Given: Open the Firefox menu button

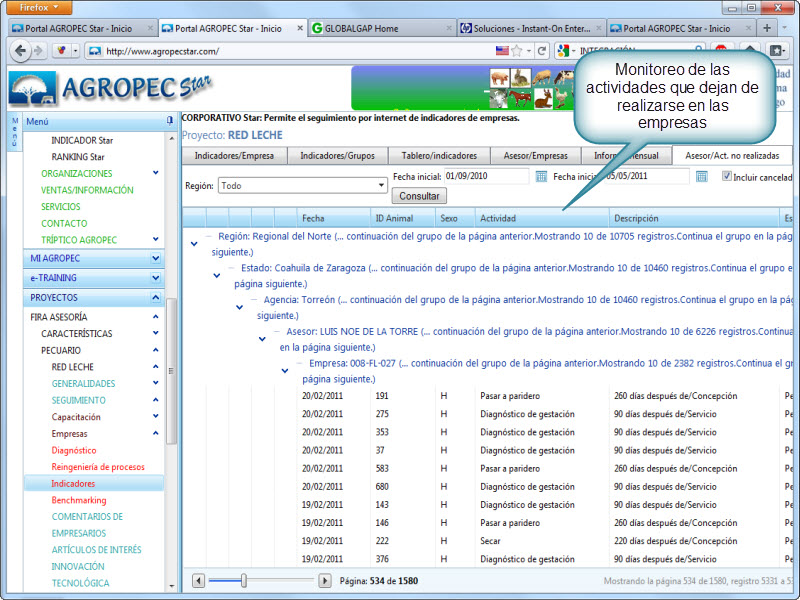Looking at the screenshot, I should [x=39, y=8].
